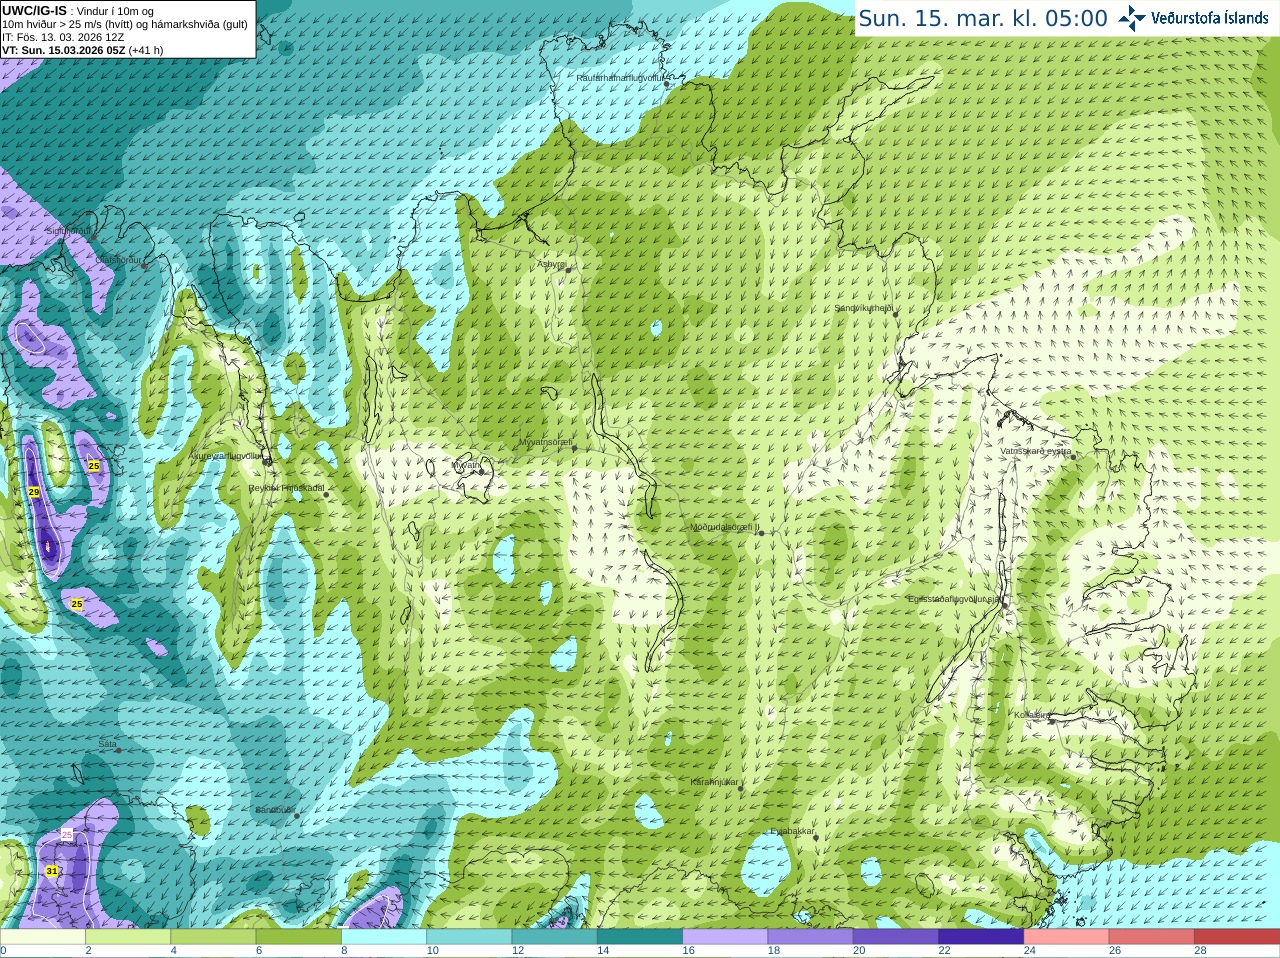Viewport: 1280px width, 958px height.
Task: Click the pale yellow 0–2 legend swatch
Action: point(42,937)
